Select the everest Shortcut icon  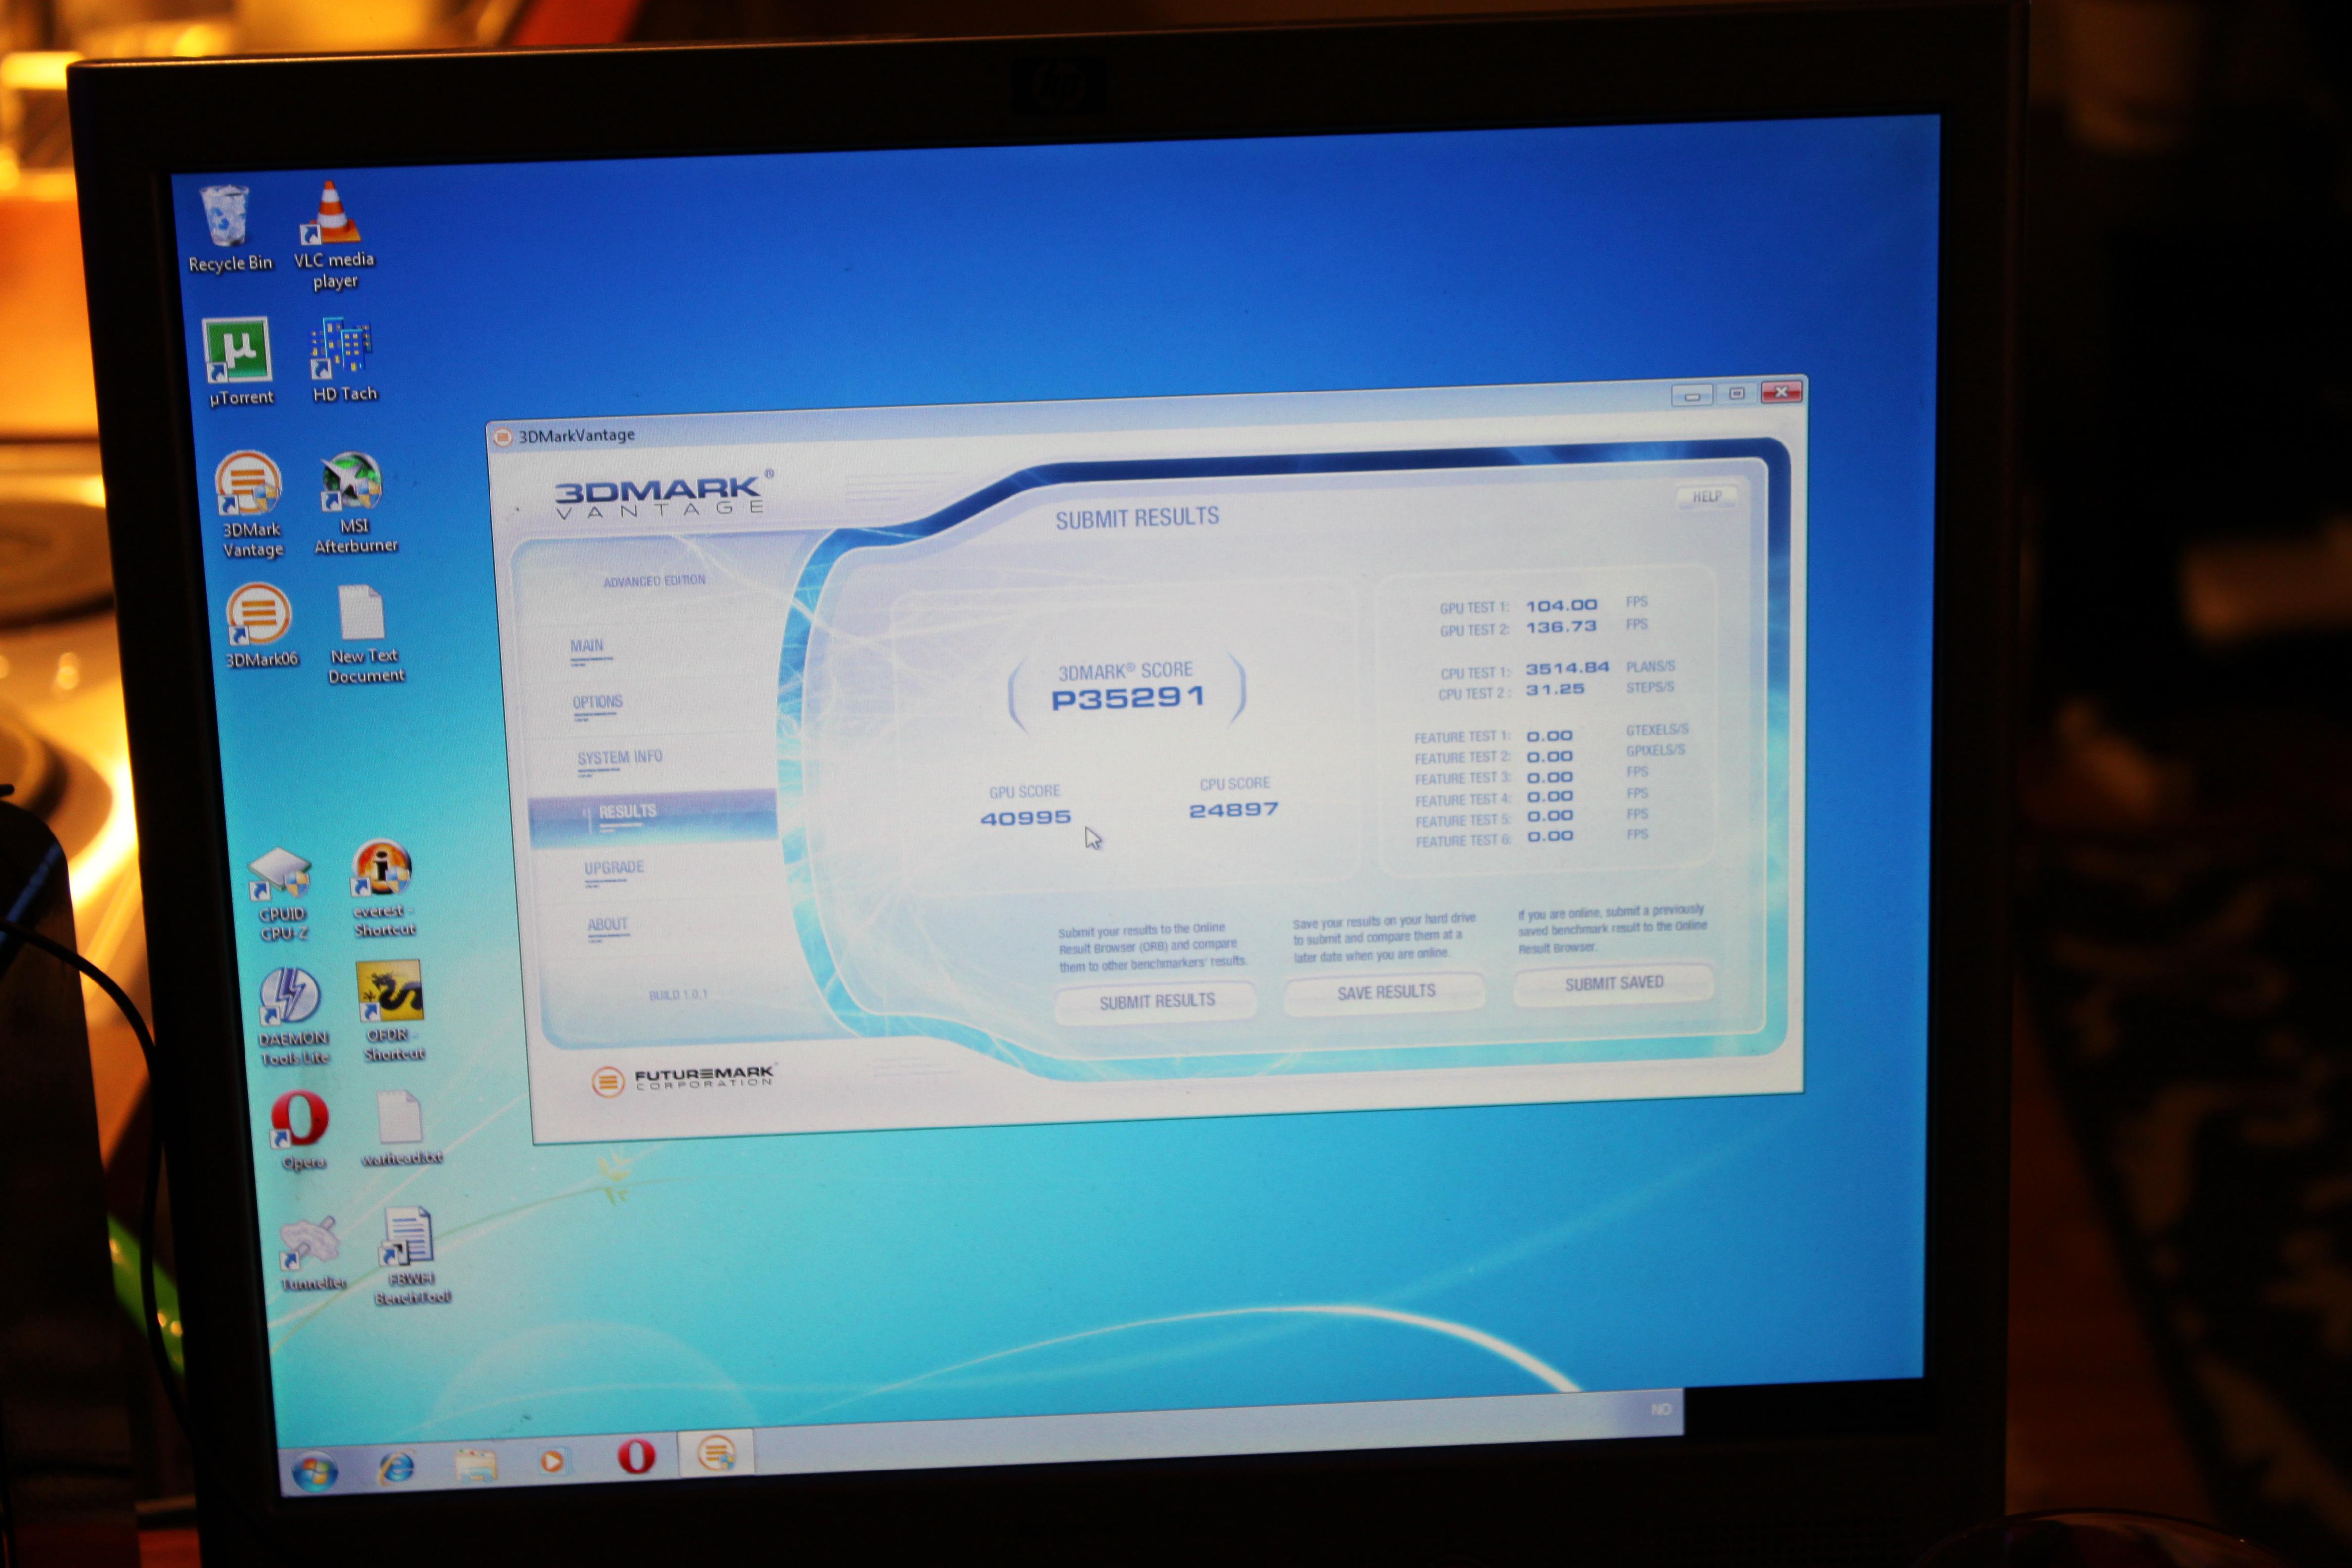pos(383,889)
